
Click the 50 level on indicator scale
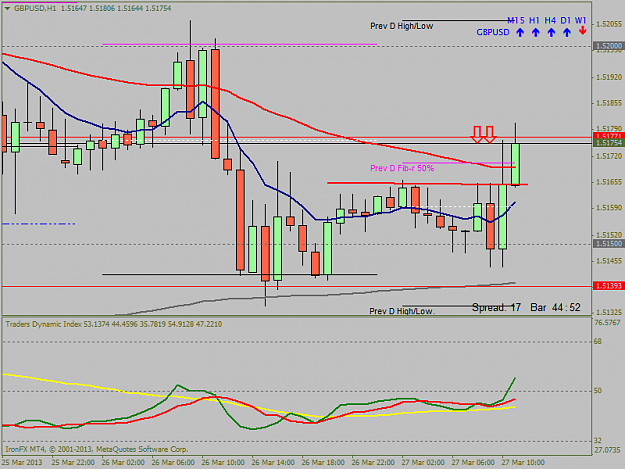point(597,391)
